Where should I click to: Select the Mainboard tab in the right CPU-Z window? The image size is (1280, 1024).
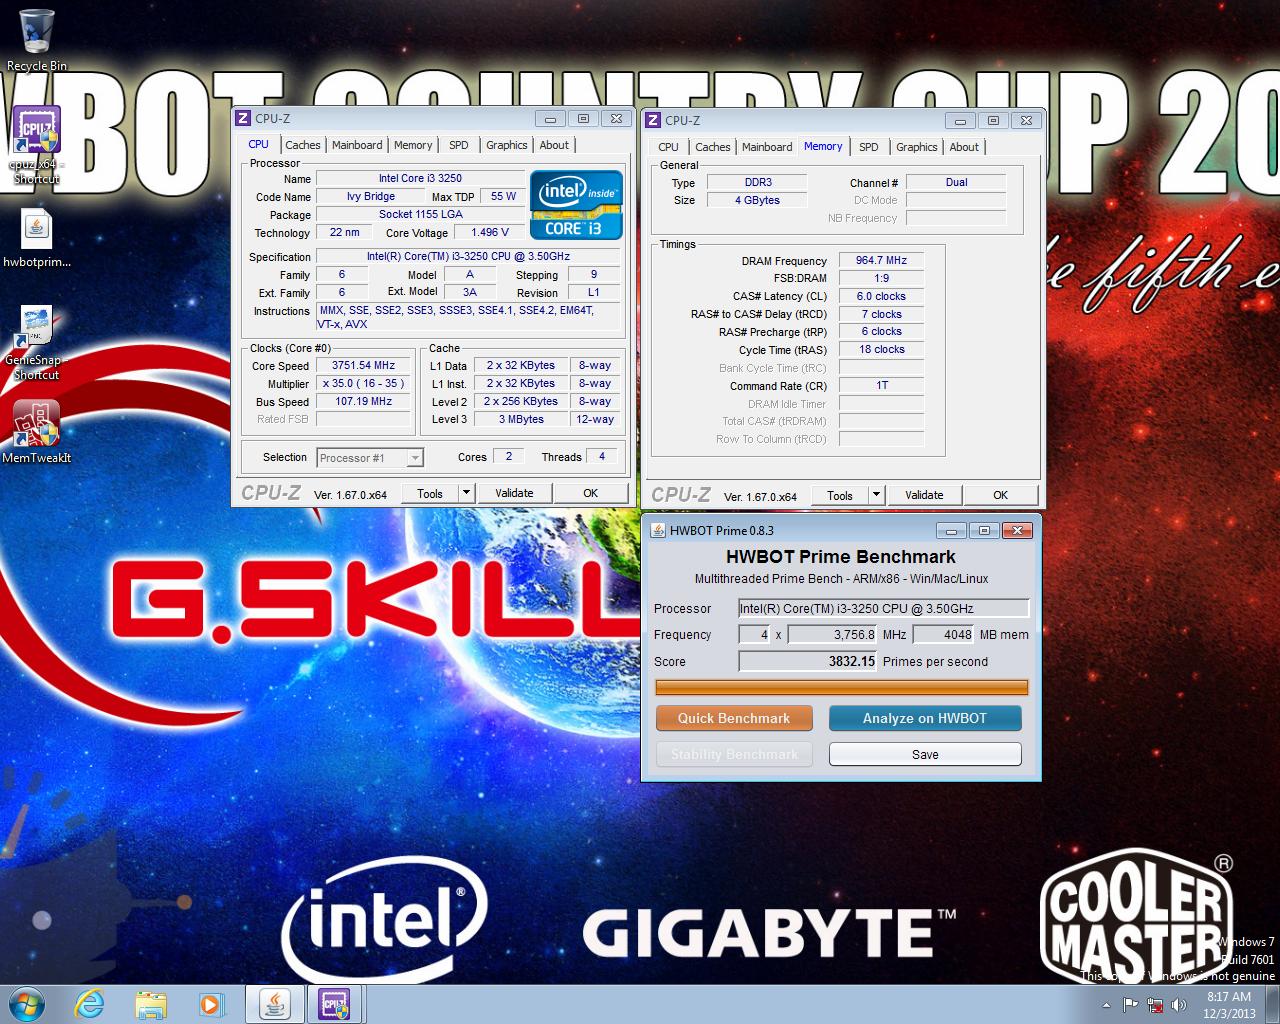(x=767, y=147)
